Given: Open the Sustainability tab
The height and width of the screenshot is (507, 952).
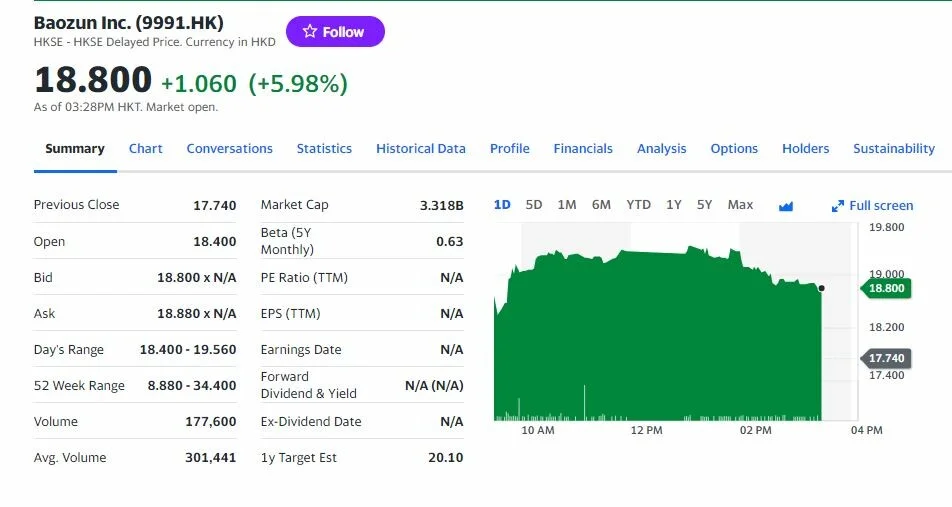Looking at the screenshot, I should 894,149.
